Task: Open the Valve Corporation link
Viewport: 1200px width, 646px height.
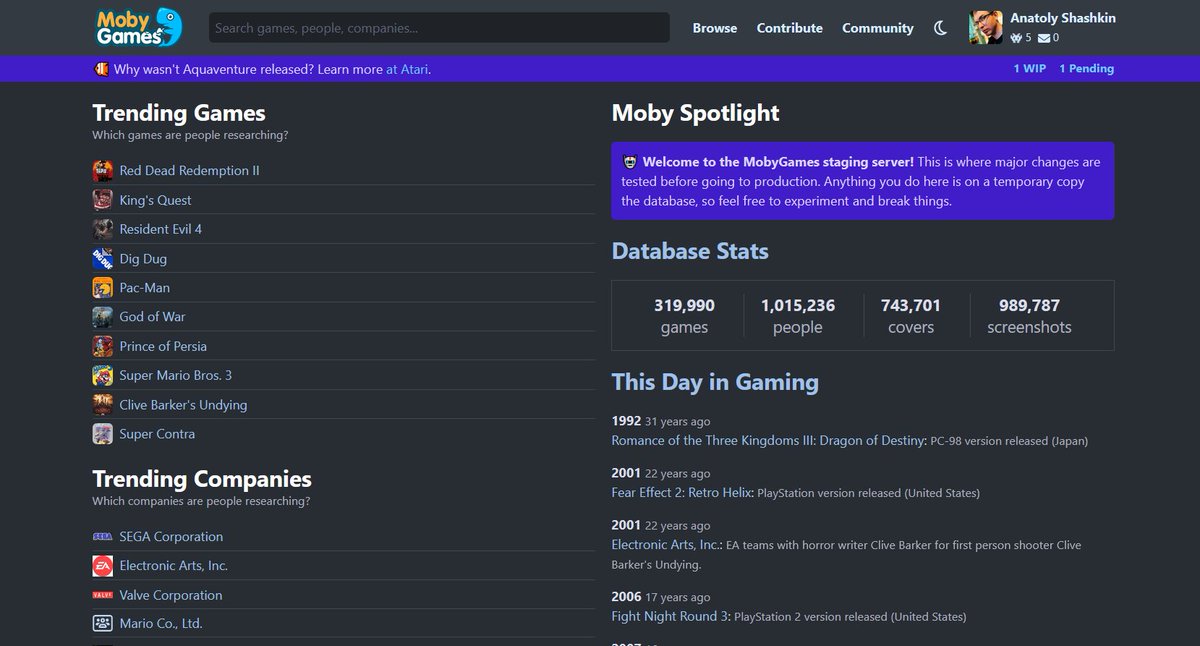Action: (171, 595)
